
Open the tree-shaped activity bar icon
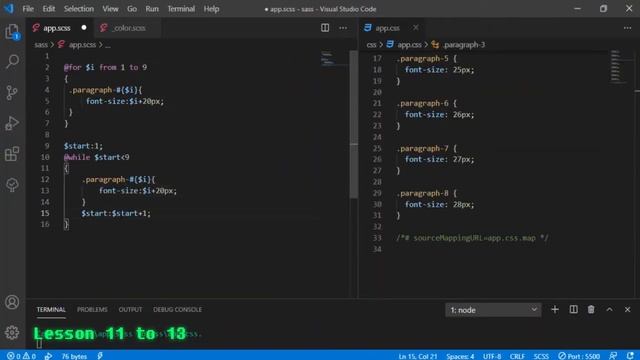tap(12, 184)
